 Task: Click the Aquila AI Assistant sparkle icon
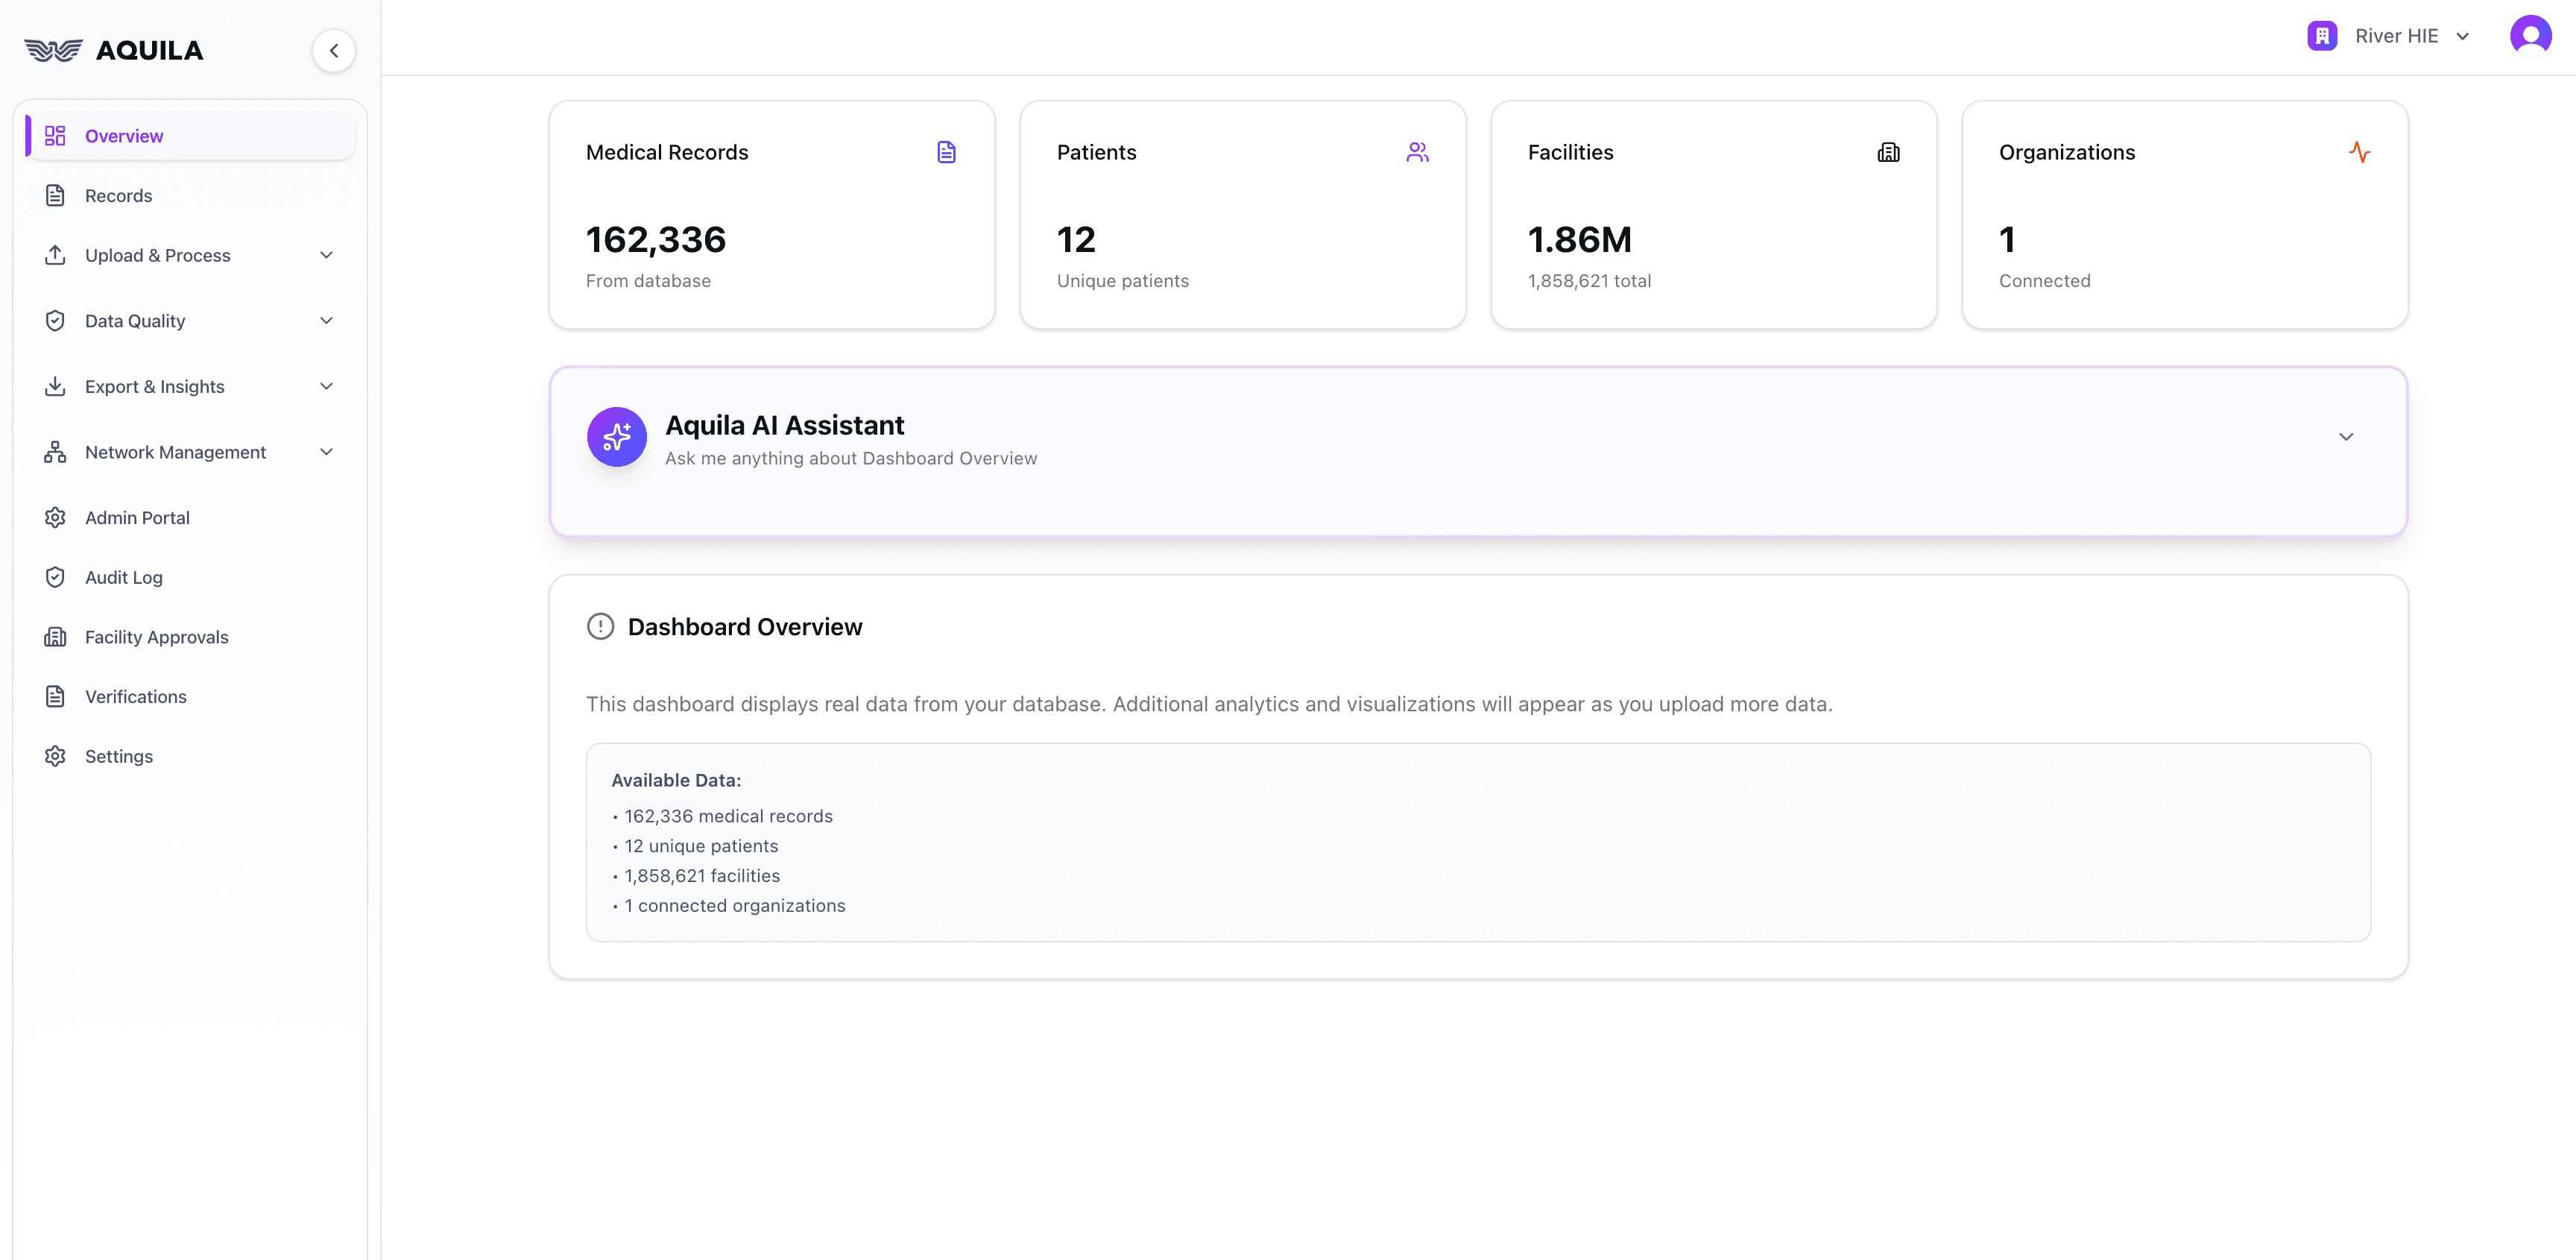[616, 437]
